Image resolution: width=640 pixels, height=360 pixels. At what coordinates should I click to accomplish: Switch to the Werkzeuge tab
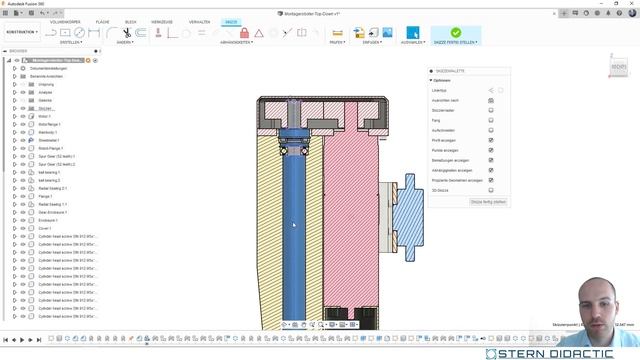162,22
